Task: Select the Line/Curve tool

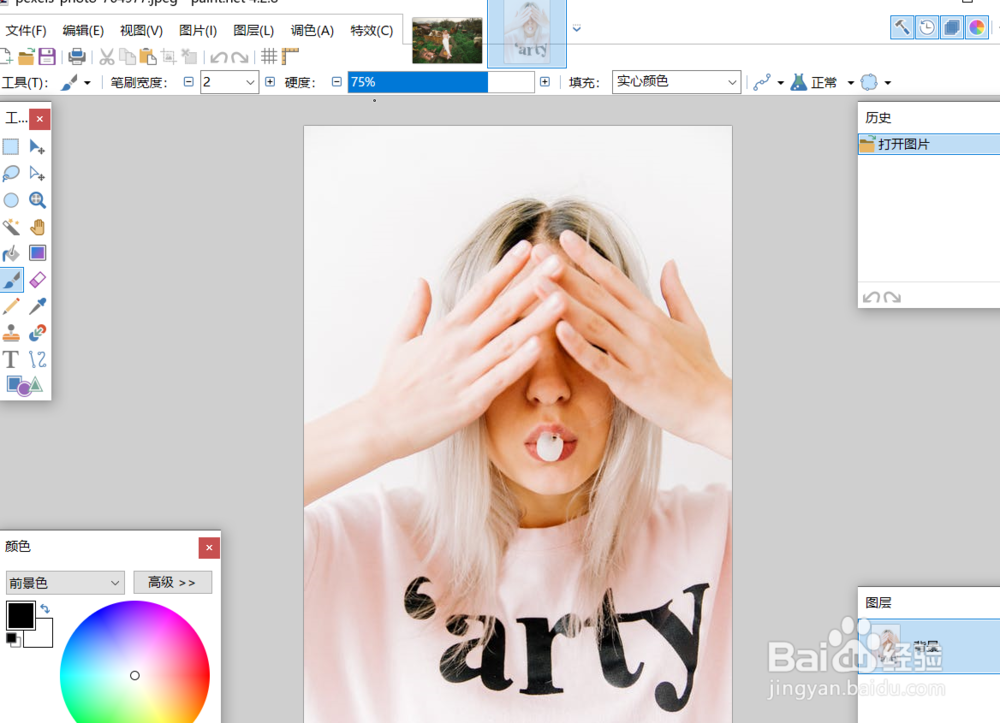Action: point(37,360)
